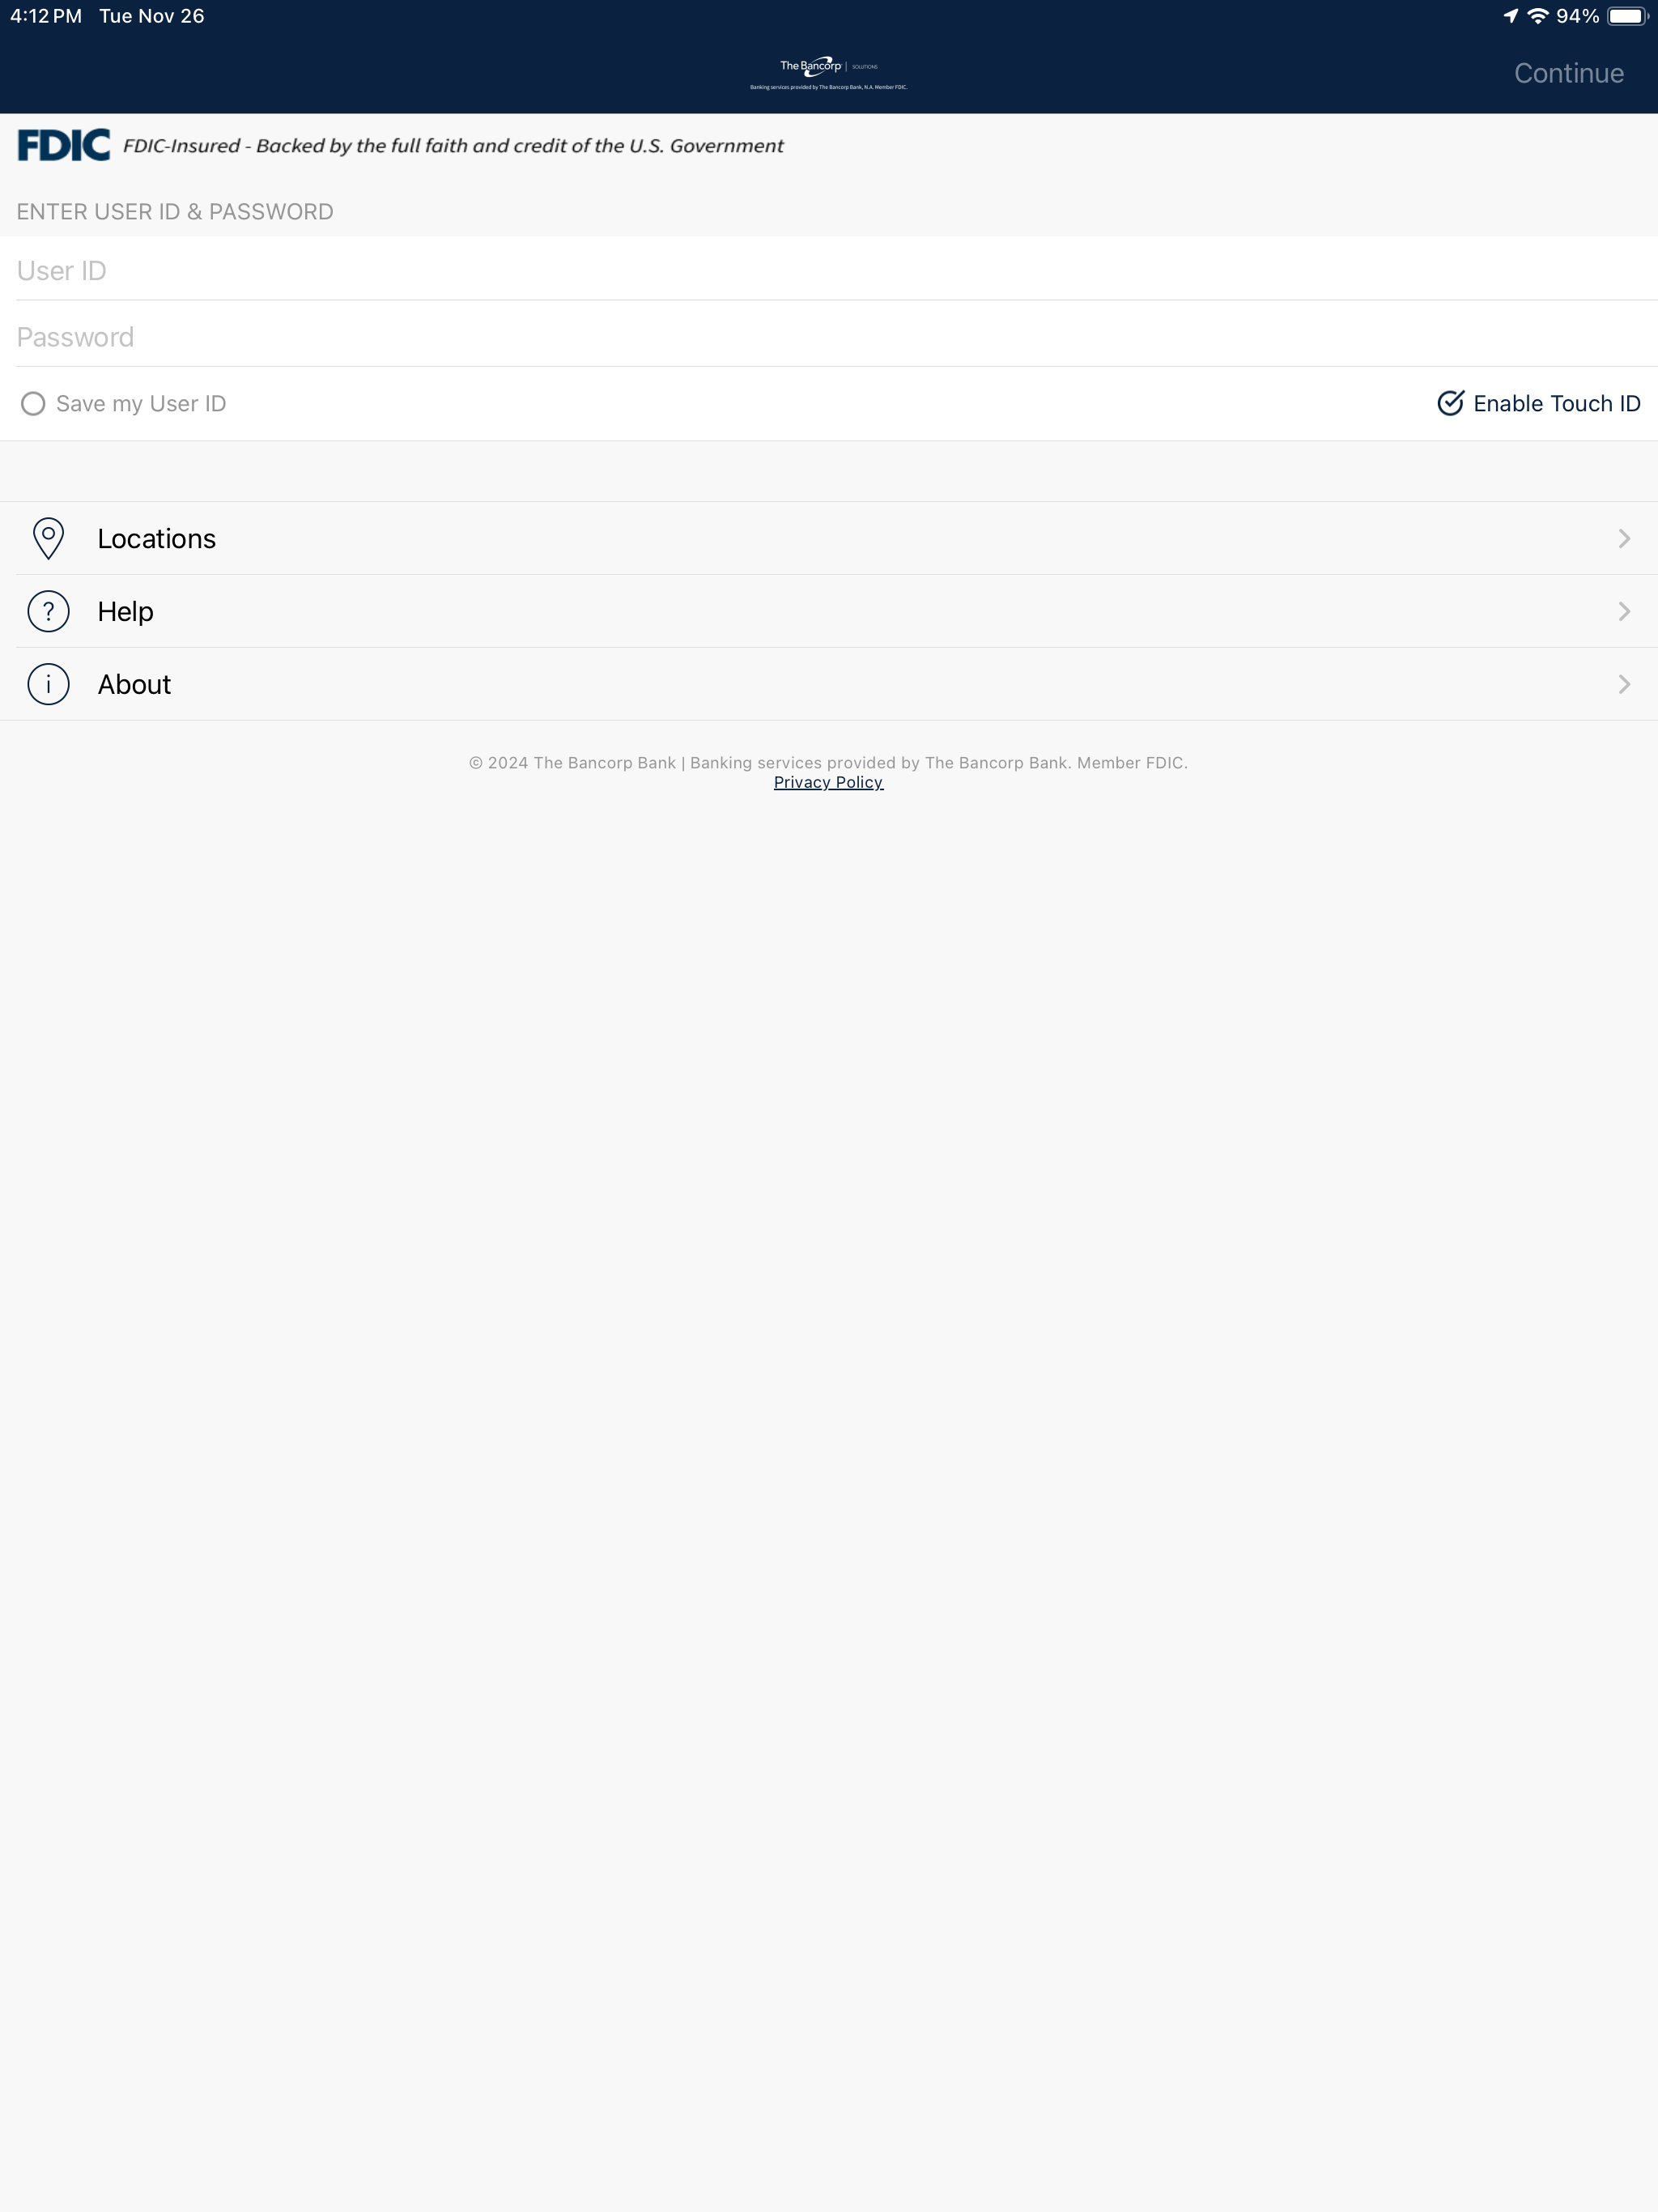1658x2212 pixels.
Task: Tap the Wi-Fi status icon
Action: tap(1538, 16)
